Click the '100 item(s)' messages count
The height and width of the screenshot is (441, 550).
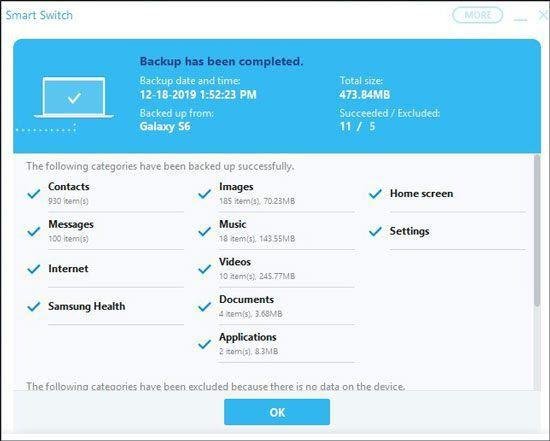click(x=68, y=239)
